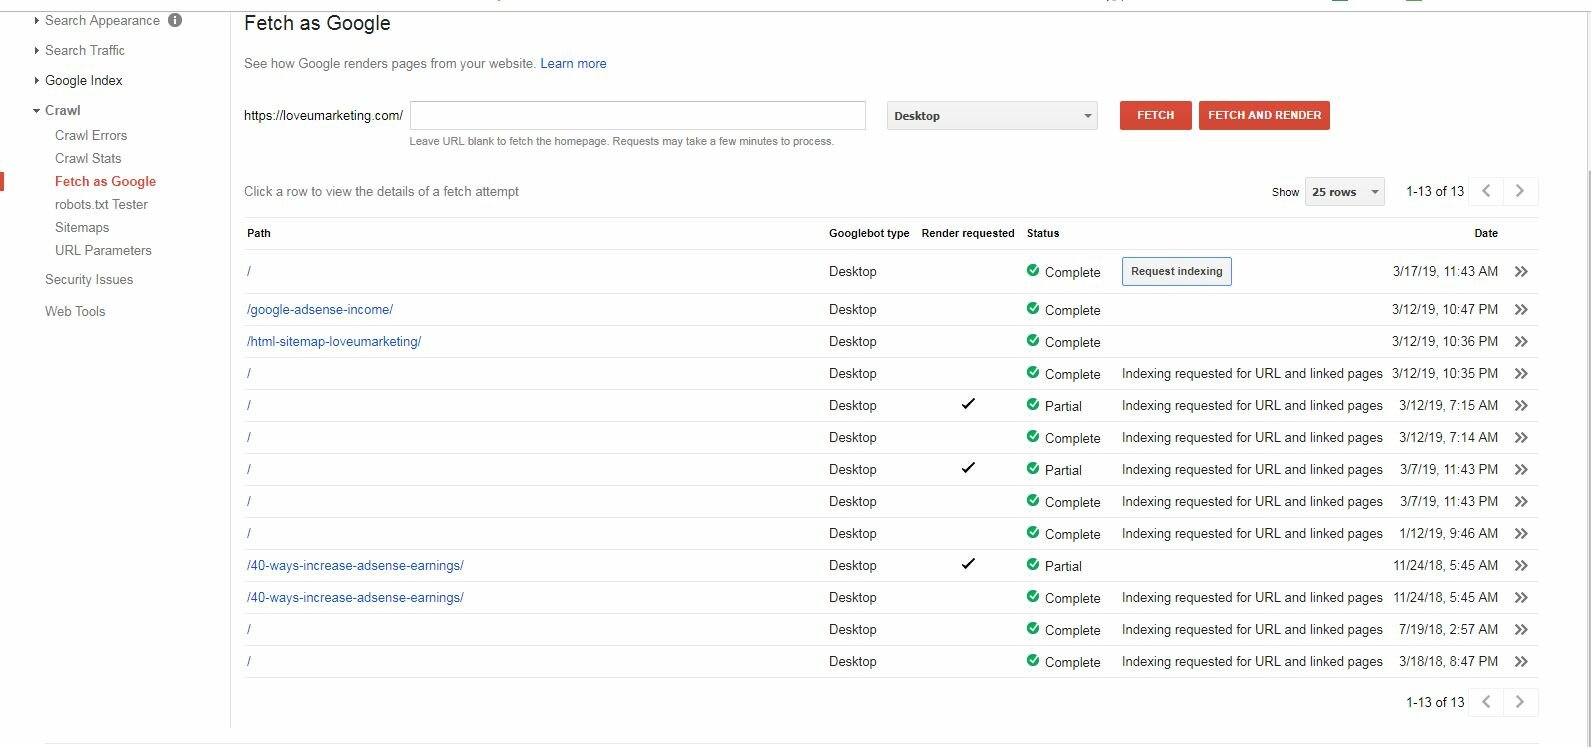Image resolution: width=1591 pixels, height=747 pixels.
Task: Open the 25 rows show dropdown
Action: [1344, 192]
